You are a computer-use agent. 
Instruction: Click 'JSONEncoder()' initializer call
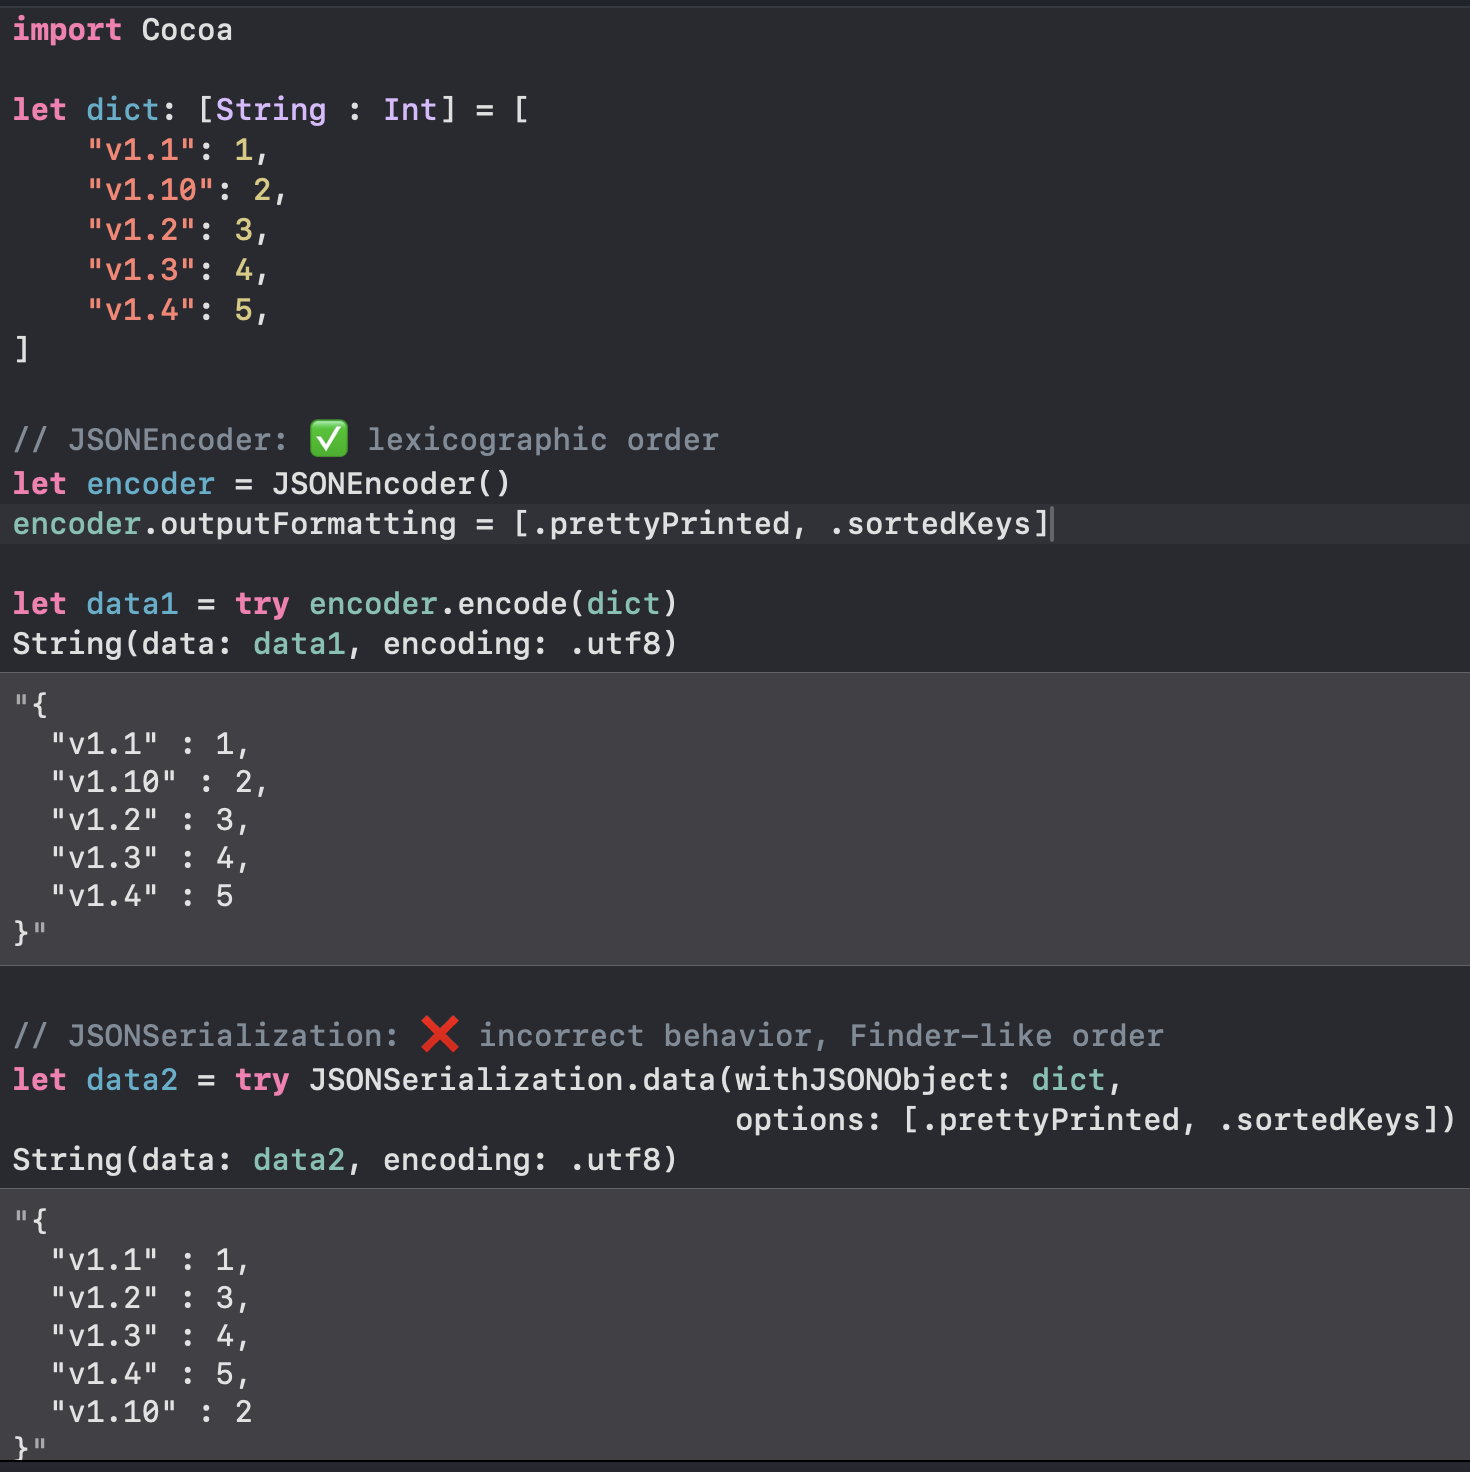(391, 484)
